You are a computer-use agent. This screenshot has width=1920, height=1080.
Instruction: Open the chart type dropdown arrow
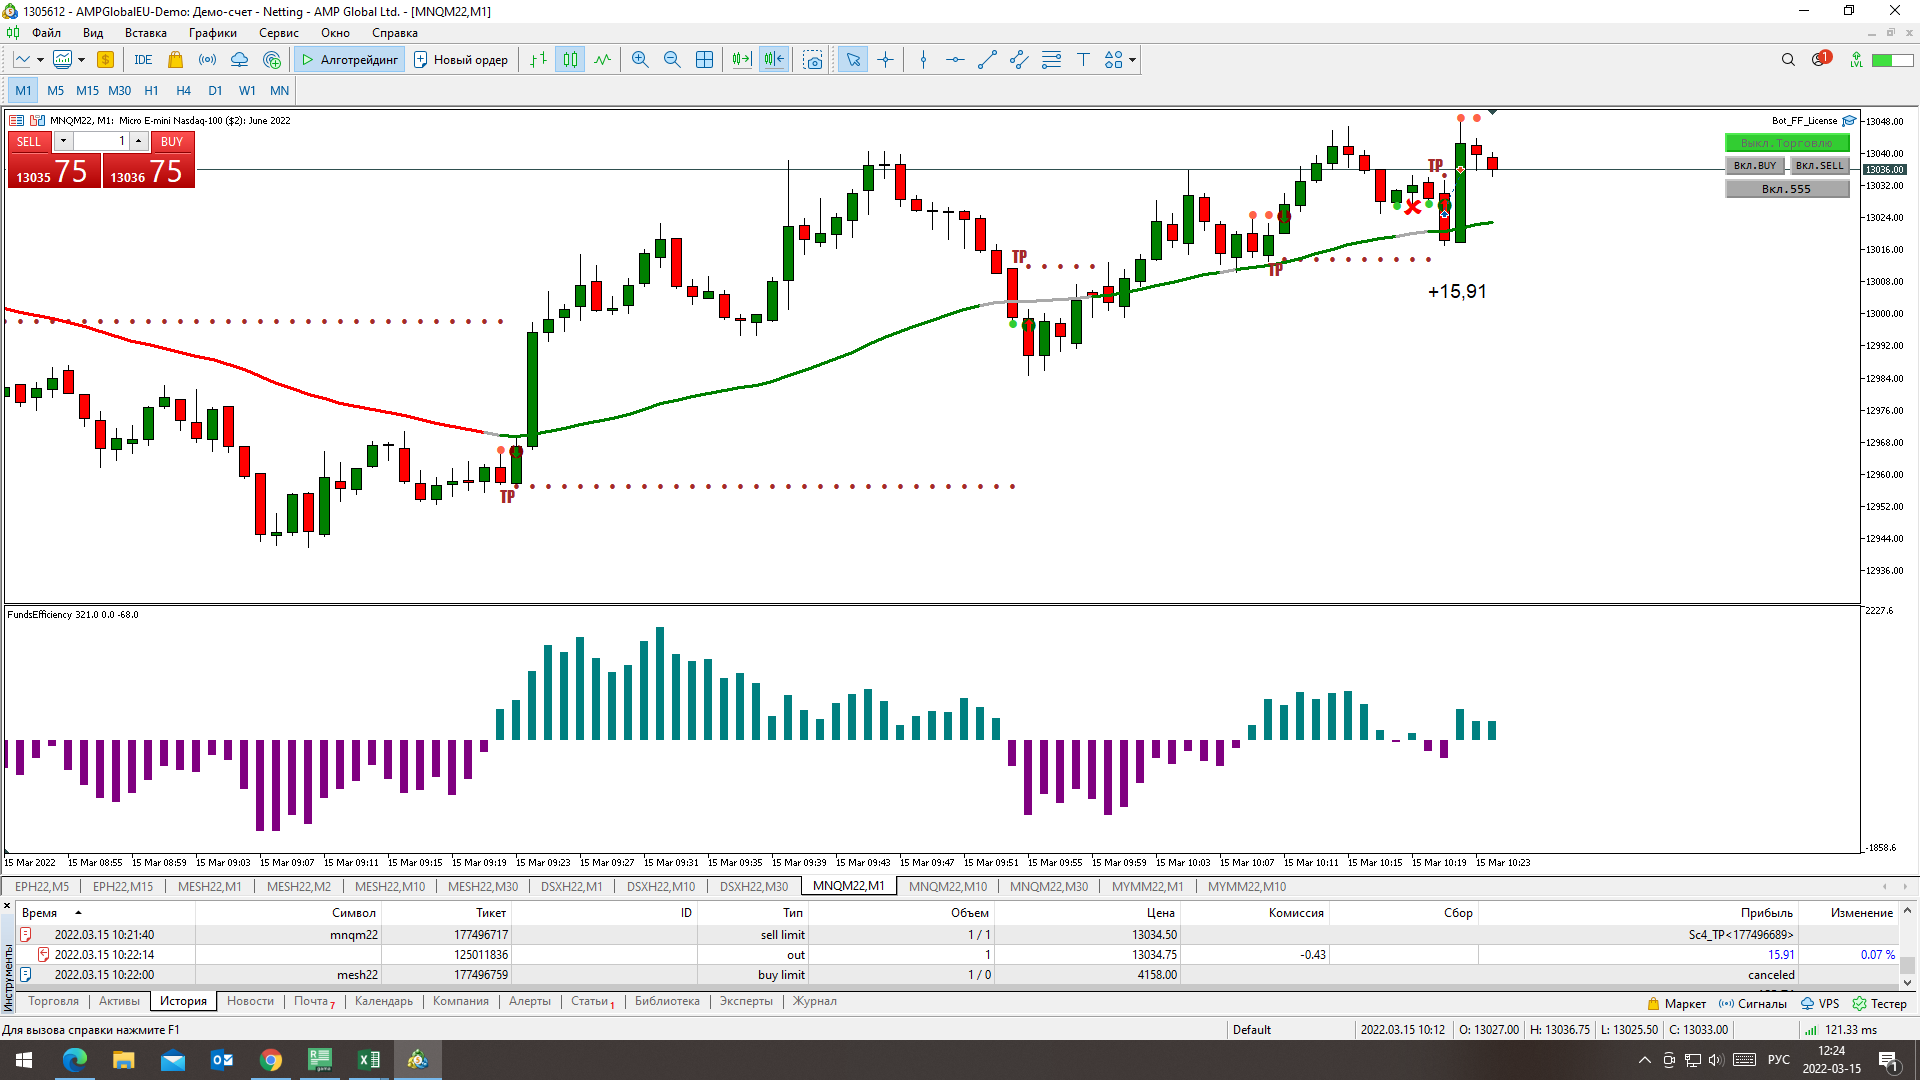40,60
